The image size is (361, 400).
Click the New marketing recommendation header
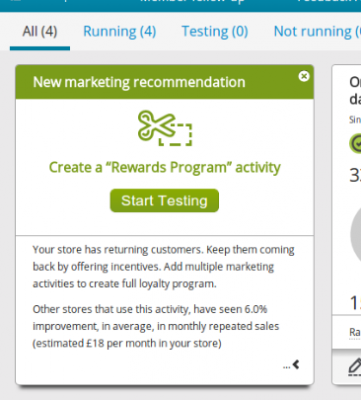point(165,82)
